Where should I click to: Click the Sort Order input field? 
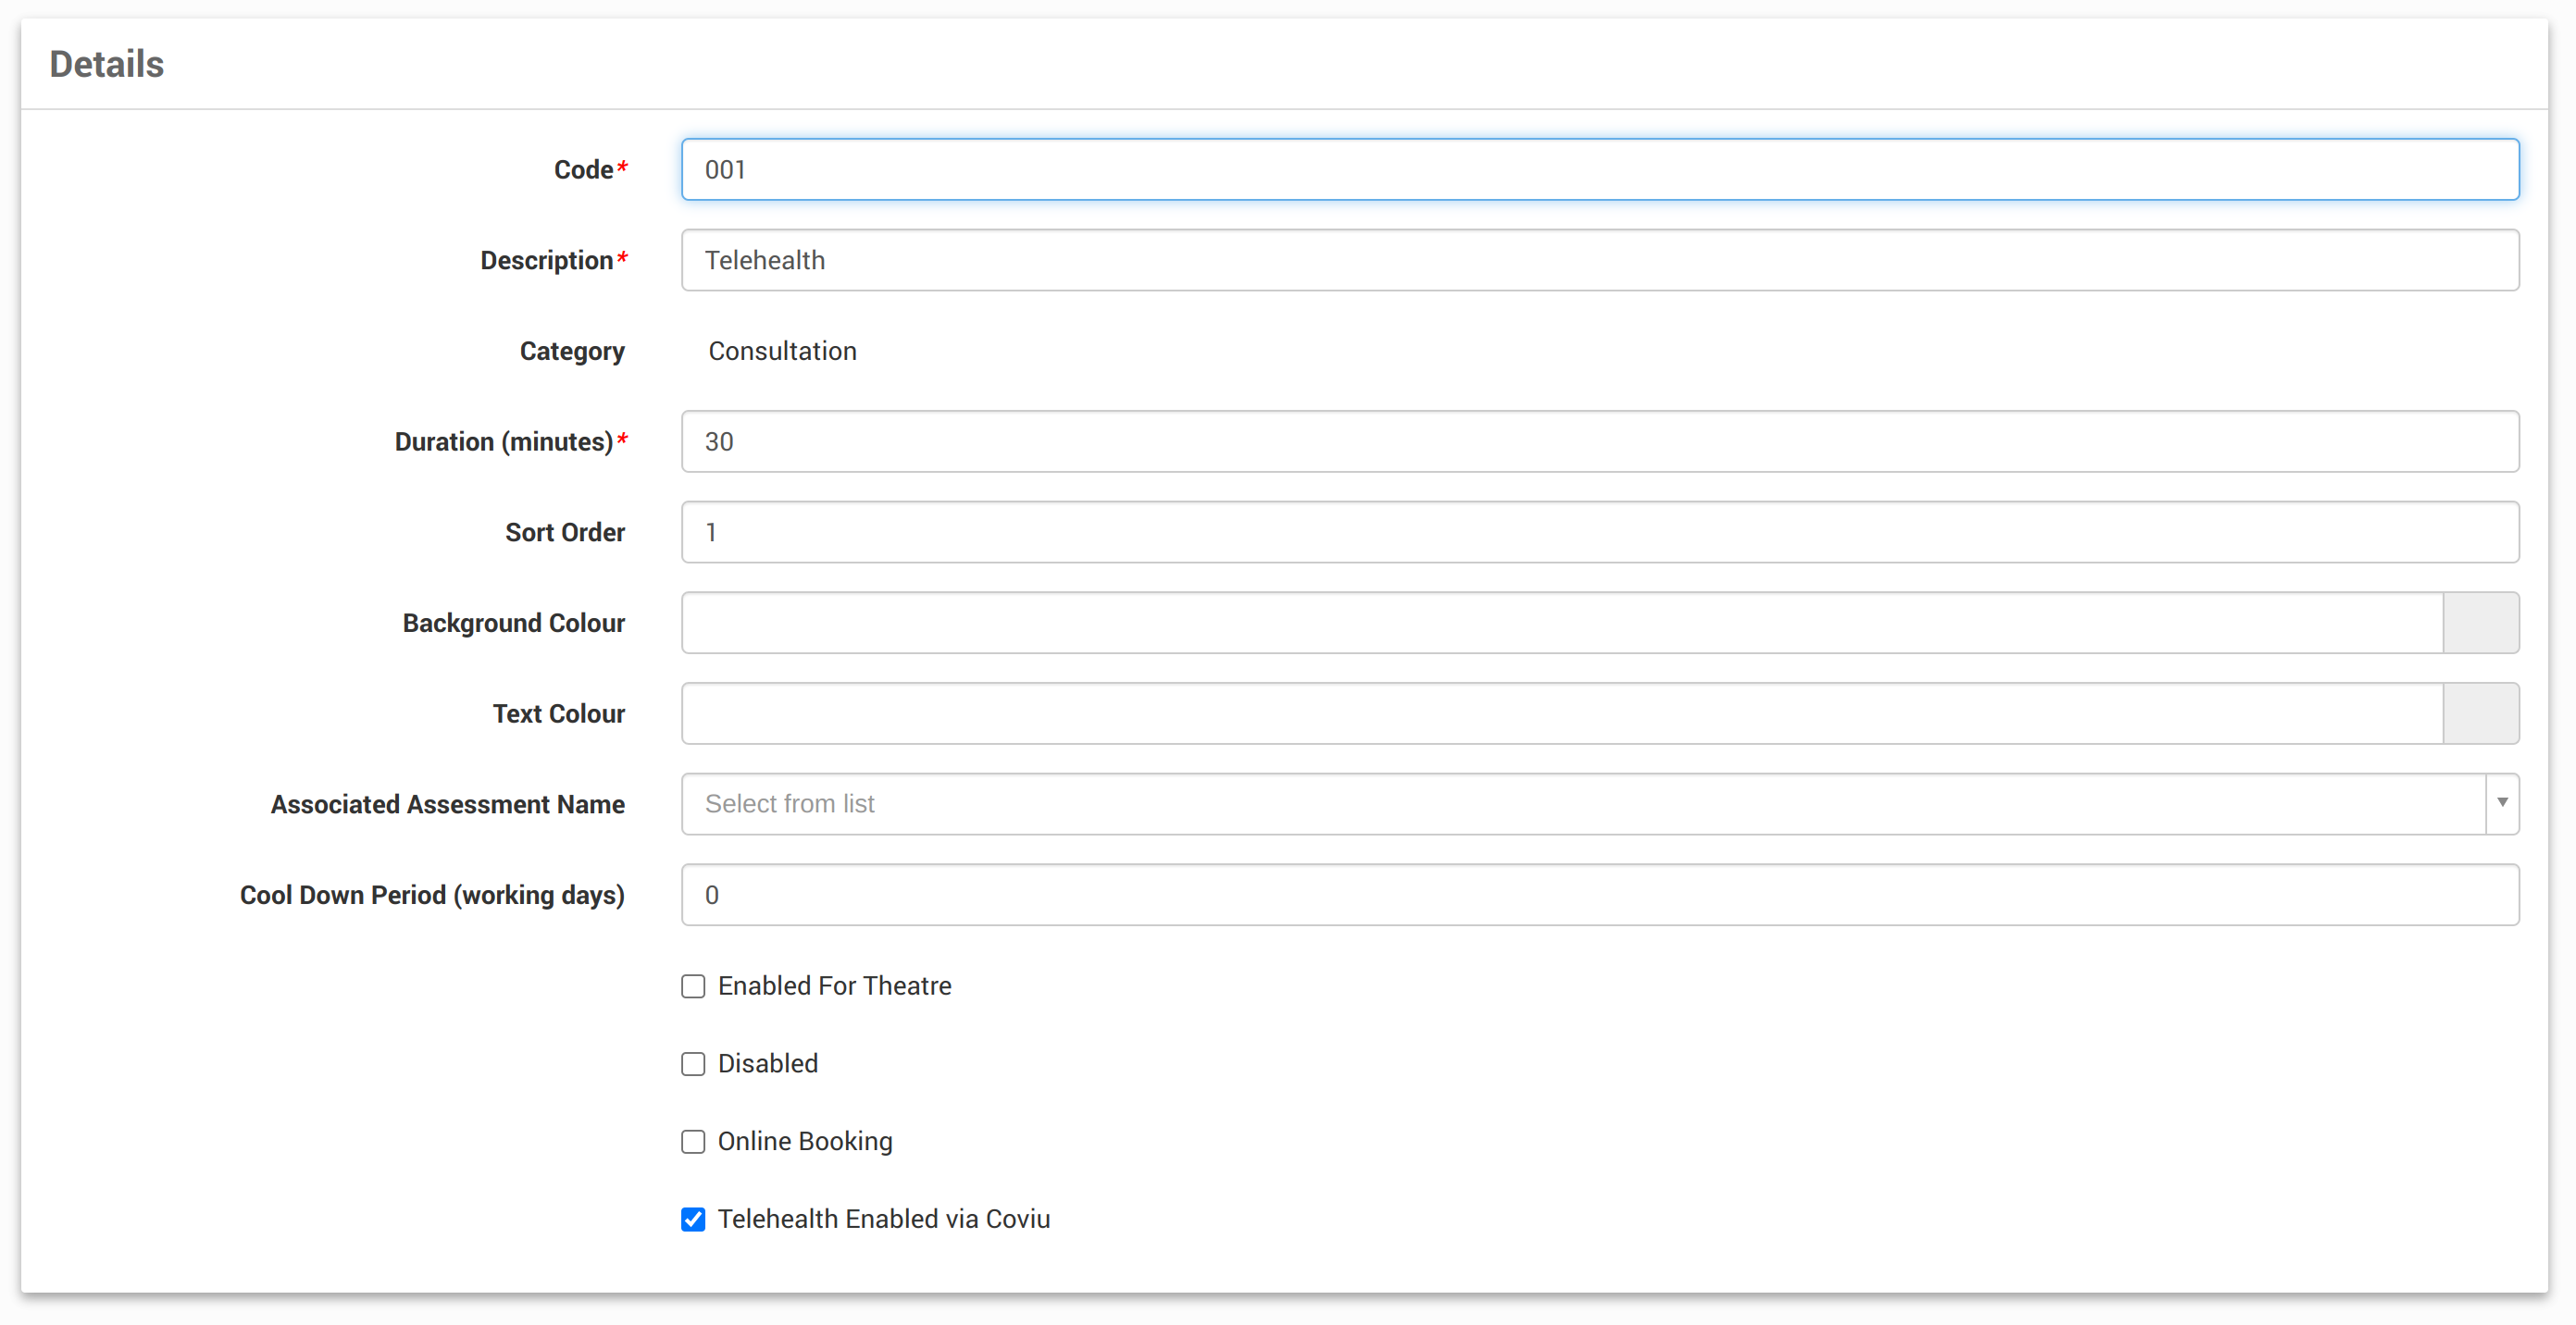1599,532
